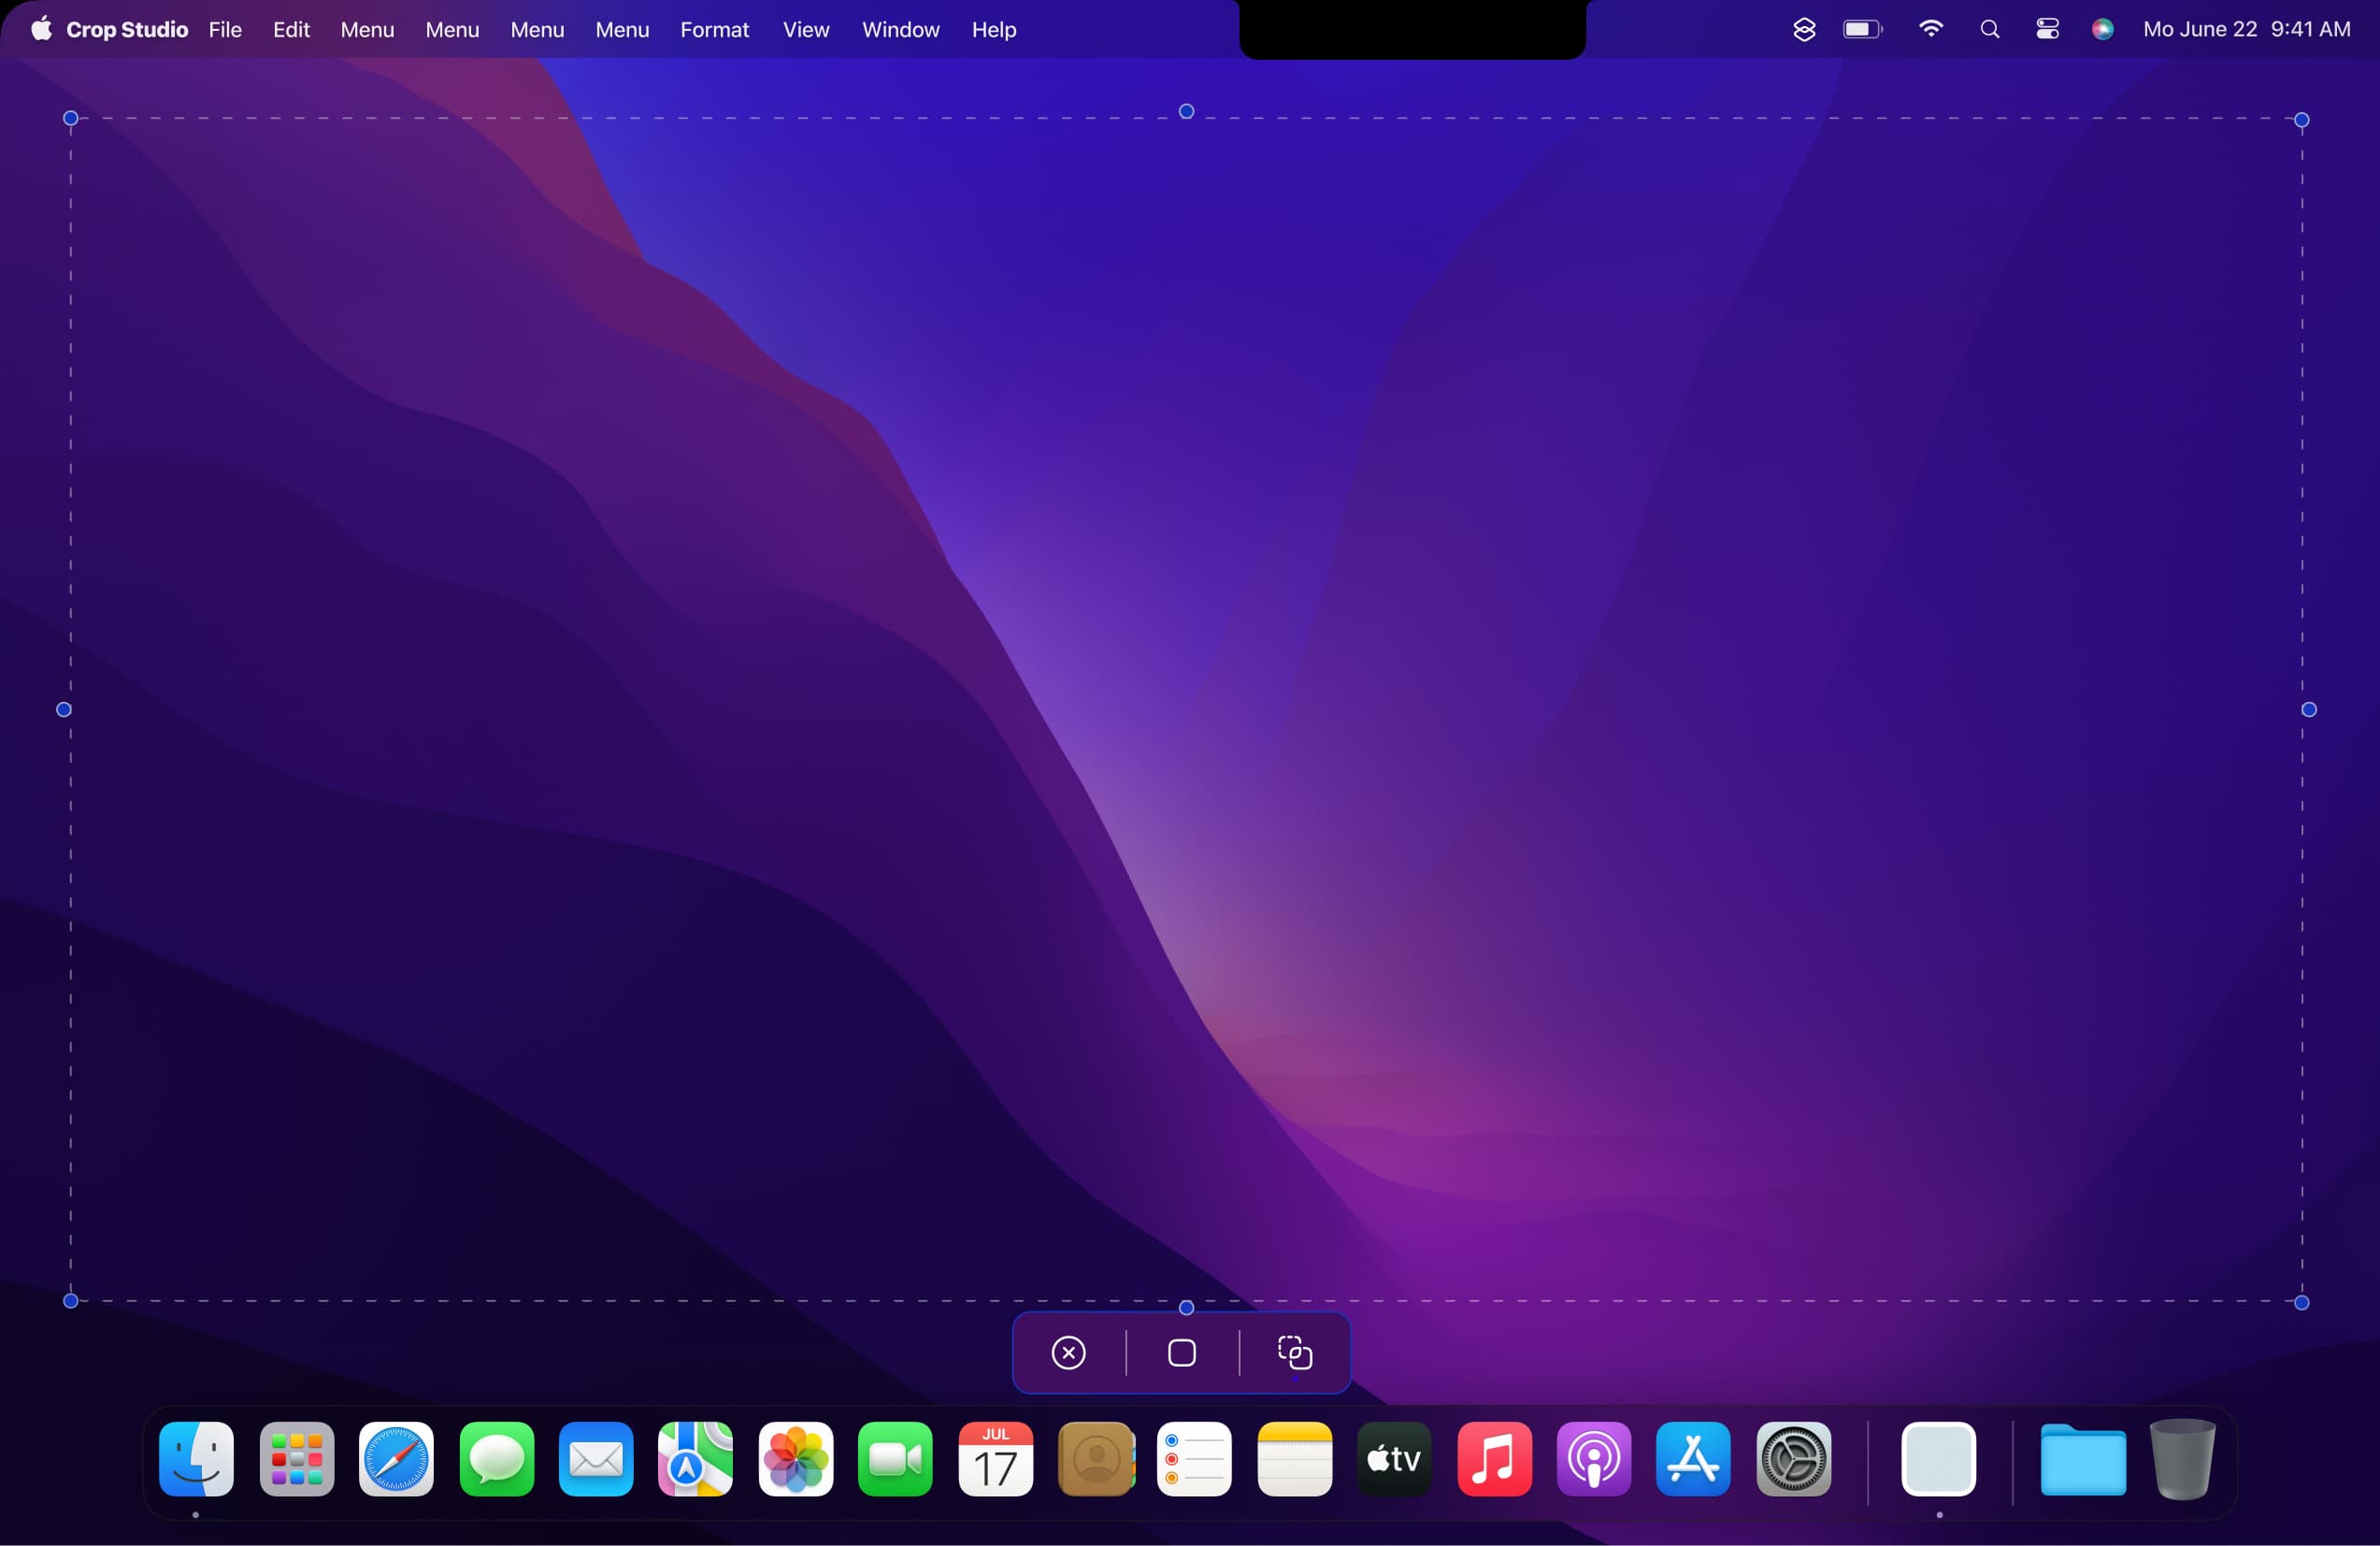Click the top-center crop handle
This screenshot has width=2380, height=1546.
(1186, 111)
